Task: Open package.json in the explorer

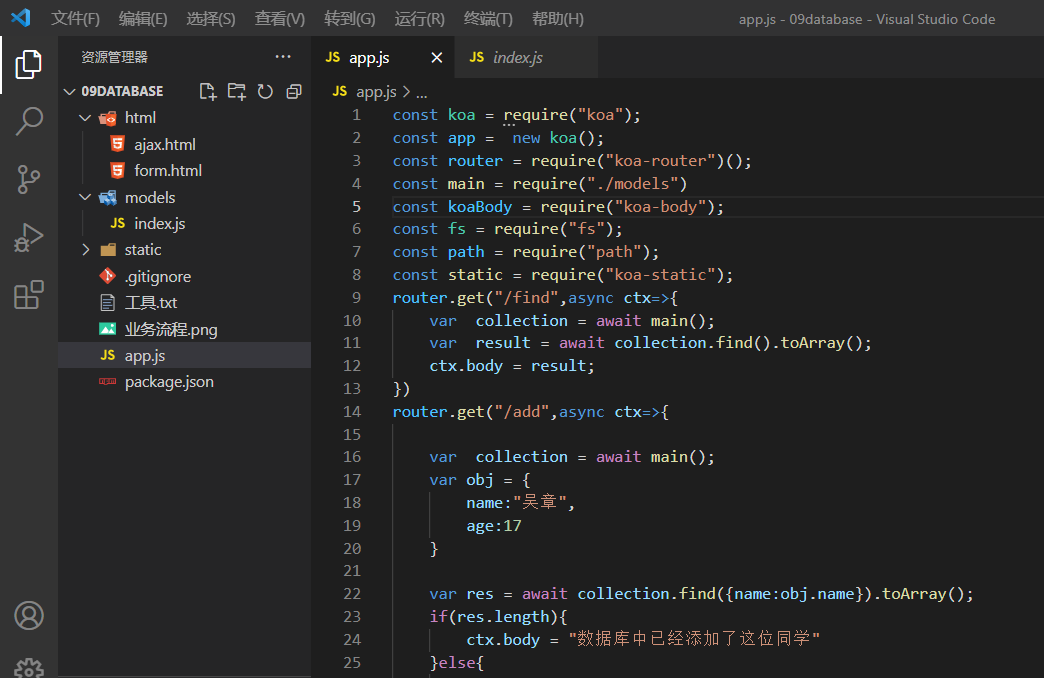Action: (x=184, y=382)
